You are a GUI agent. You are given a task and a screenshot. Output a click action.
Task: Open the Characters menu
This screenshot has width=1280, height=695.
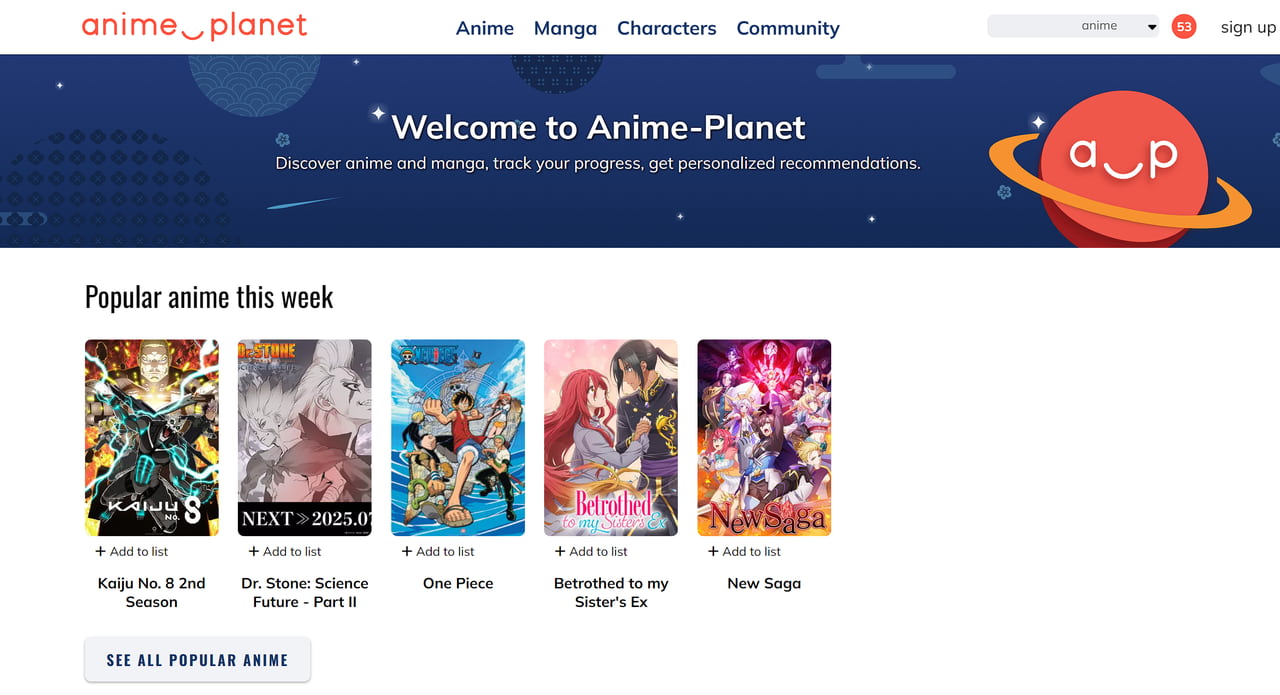(x=667, y=28)
